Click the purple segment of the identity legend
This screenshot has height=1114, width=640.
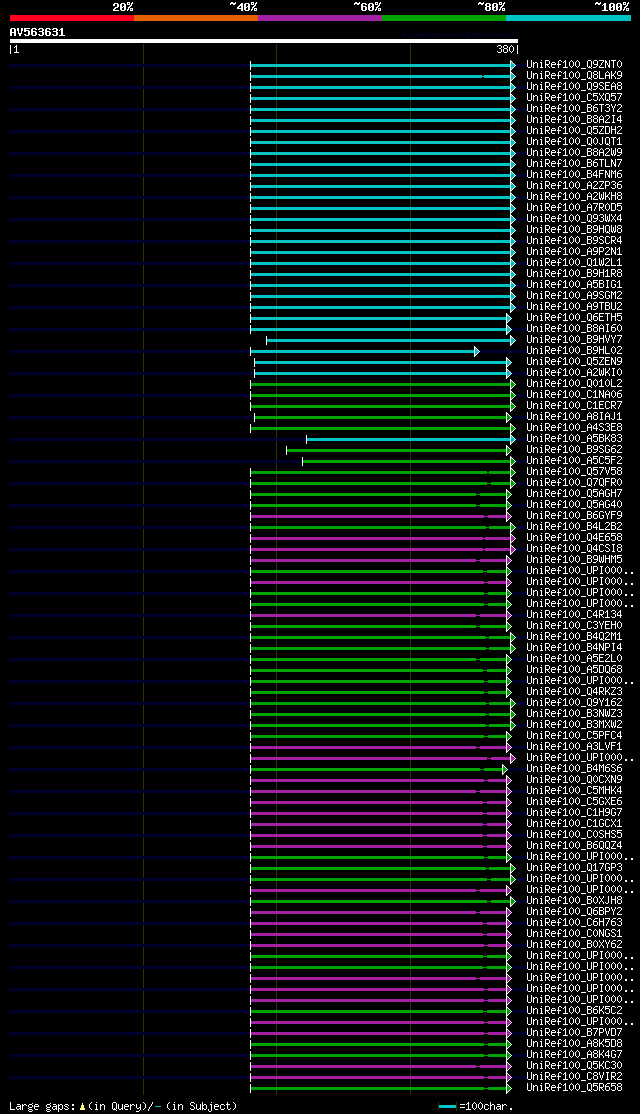click(320, 18)
